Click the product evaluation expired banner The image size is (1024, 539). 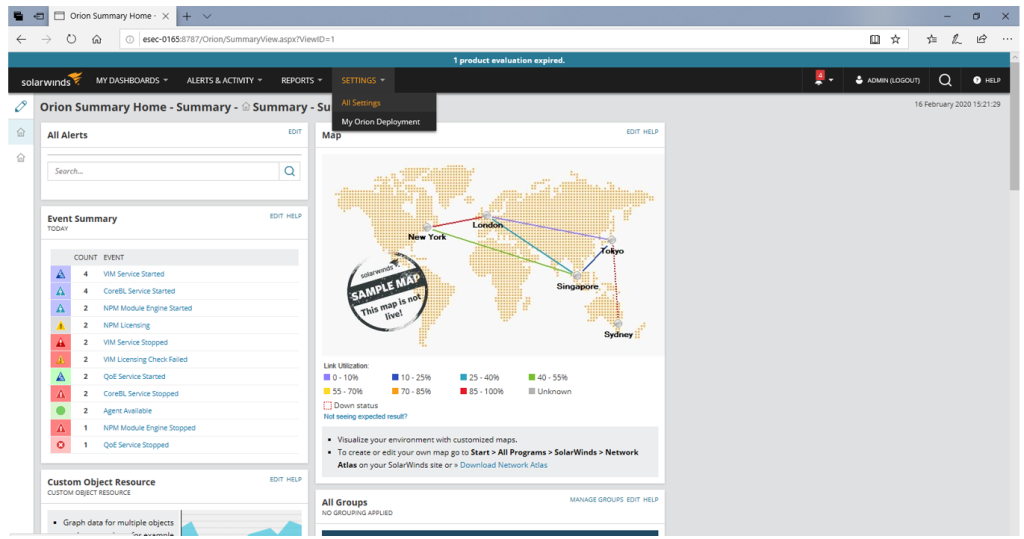(509, 60)
